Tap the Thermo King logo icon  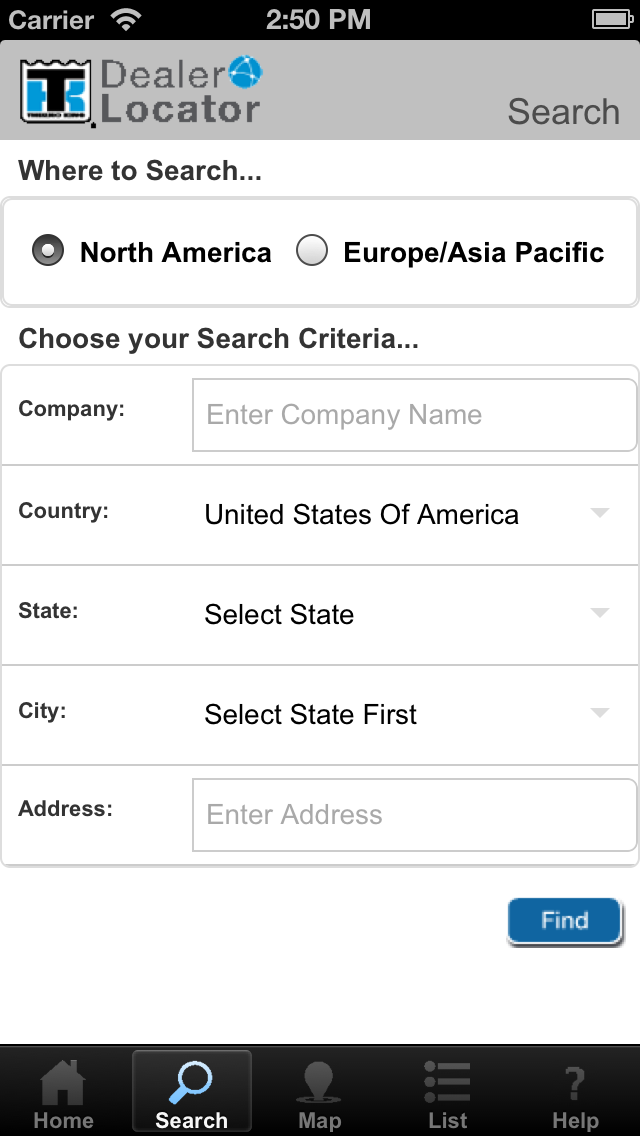56,93
